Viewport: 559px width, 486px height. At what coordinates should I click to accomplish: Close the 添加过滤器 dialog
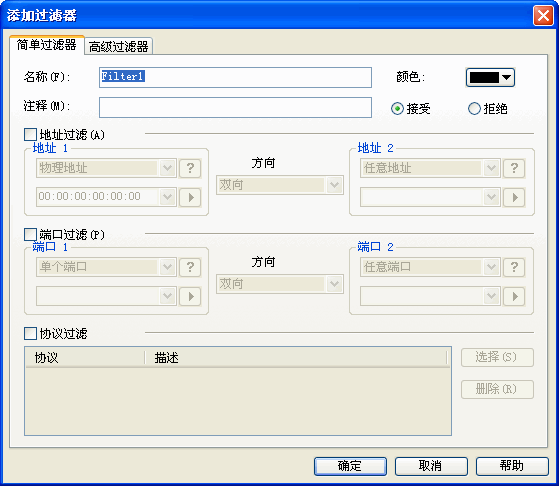543,16
